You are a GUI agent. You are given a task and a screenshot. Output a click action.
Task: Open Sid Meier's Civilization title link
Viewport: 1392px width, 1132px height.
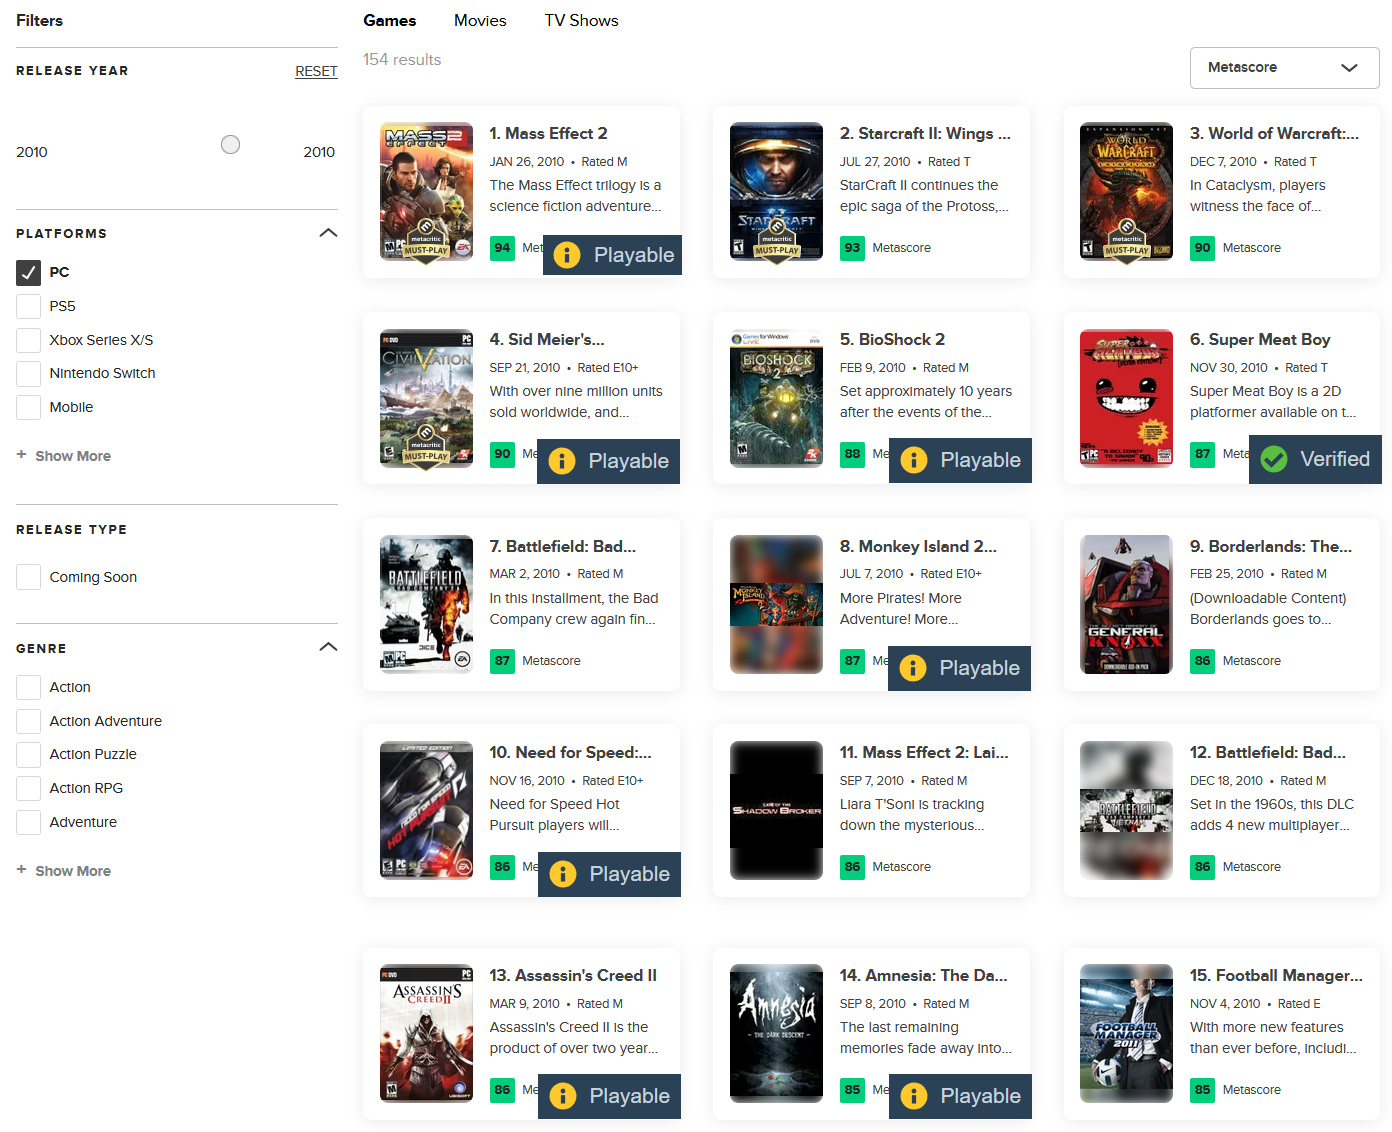[547, 339]
